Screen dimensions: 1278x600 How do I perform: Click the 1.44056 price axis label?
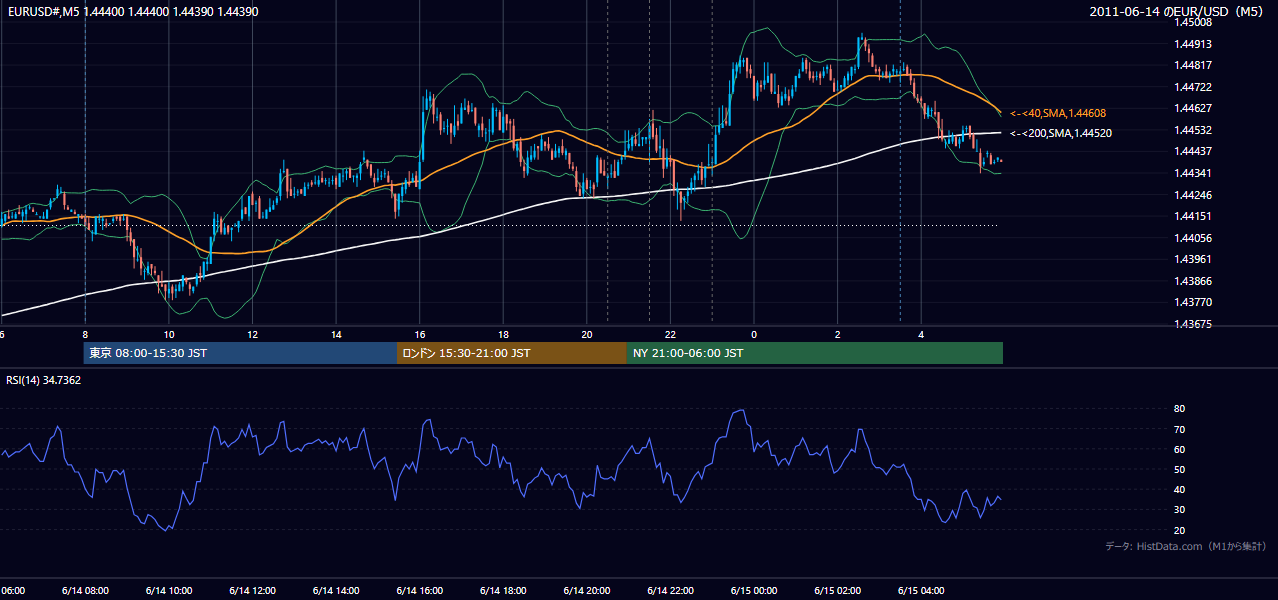pyautogui.click(x=1193, y=238)
